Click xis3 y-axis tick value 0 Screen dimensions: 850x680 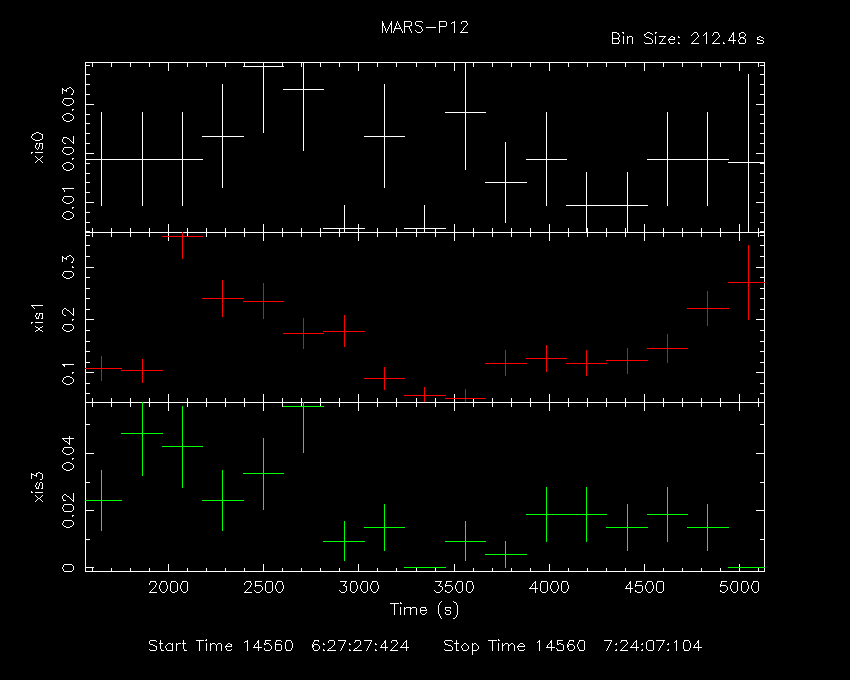pos(68,568)
